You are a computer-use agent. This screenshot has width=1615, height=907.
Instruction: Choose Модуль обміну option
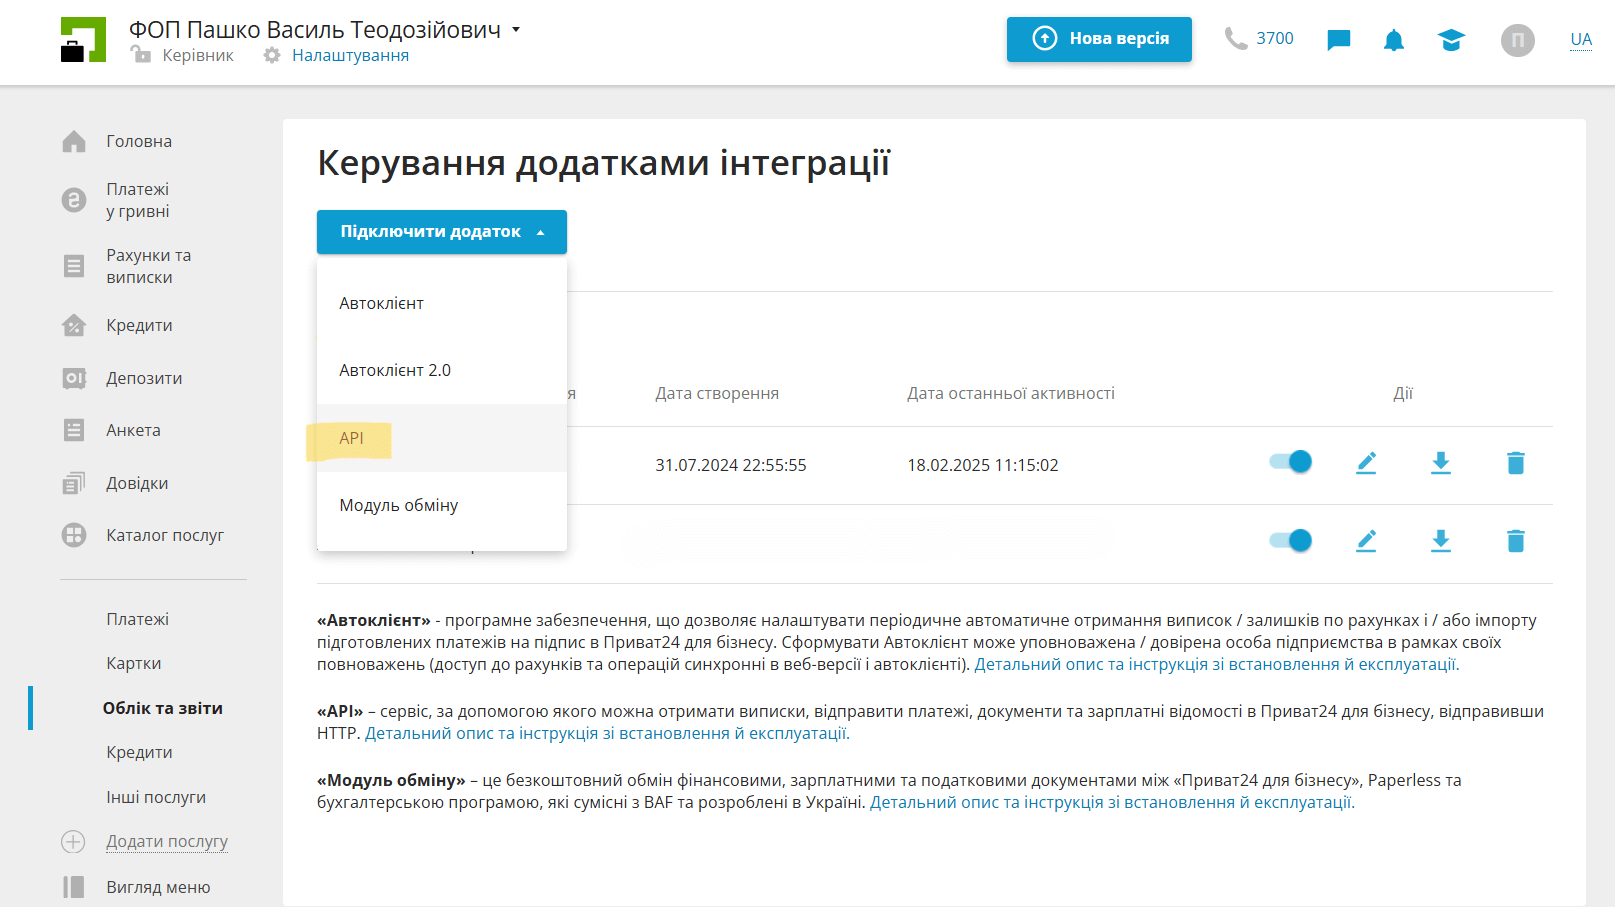tap(442, 505)
